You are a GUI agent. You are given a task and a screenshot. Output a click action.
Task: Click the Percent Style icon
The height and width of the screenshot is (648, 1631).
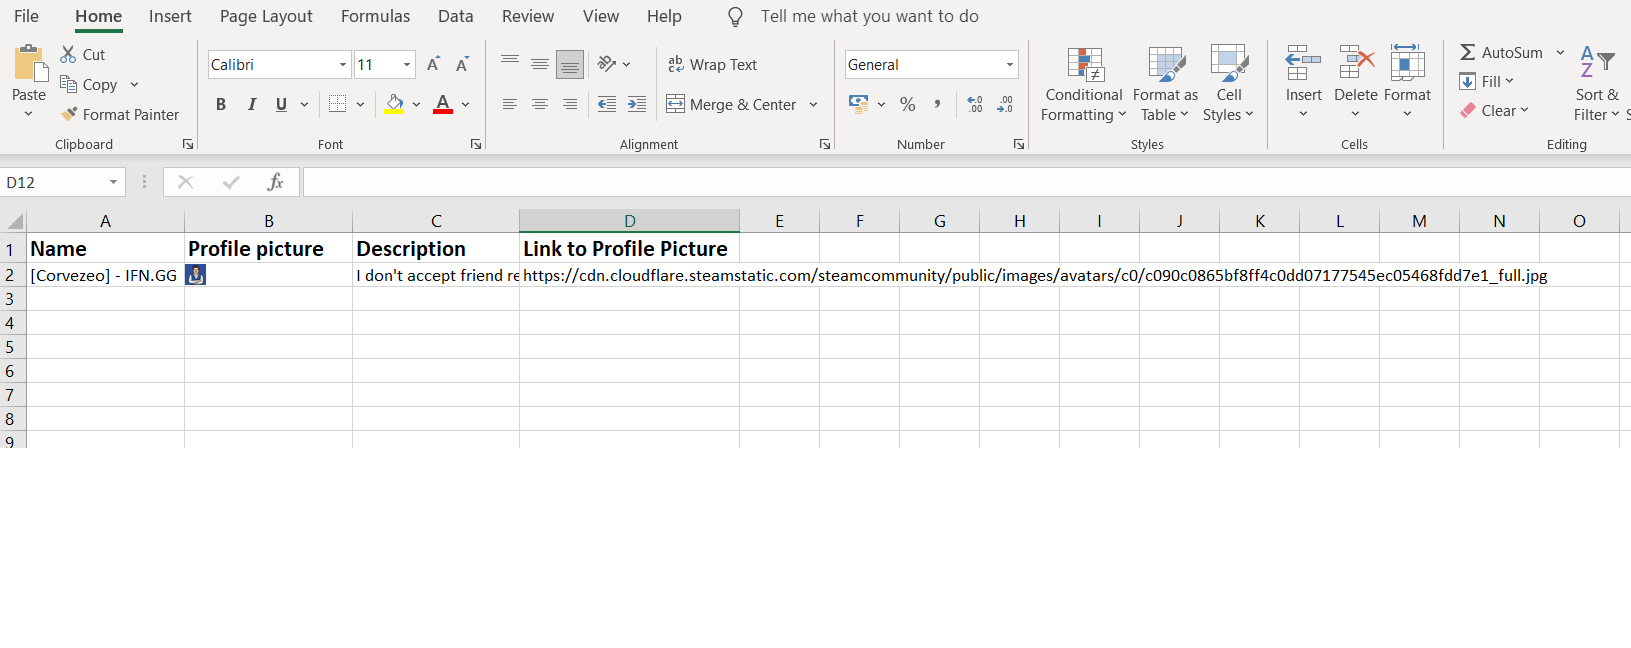coord(907,104)
